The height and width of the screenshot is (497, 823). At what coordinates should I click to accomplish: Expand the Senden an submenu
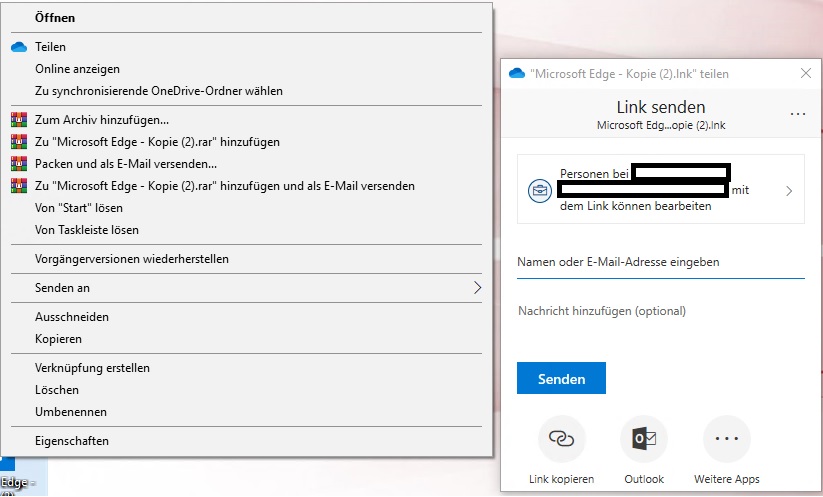[247, 288]
